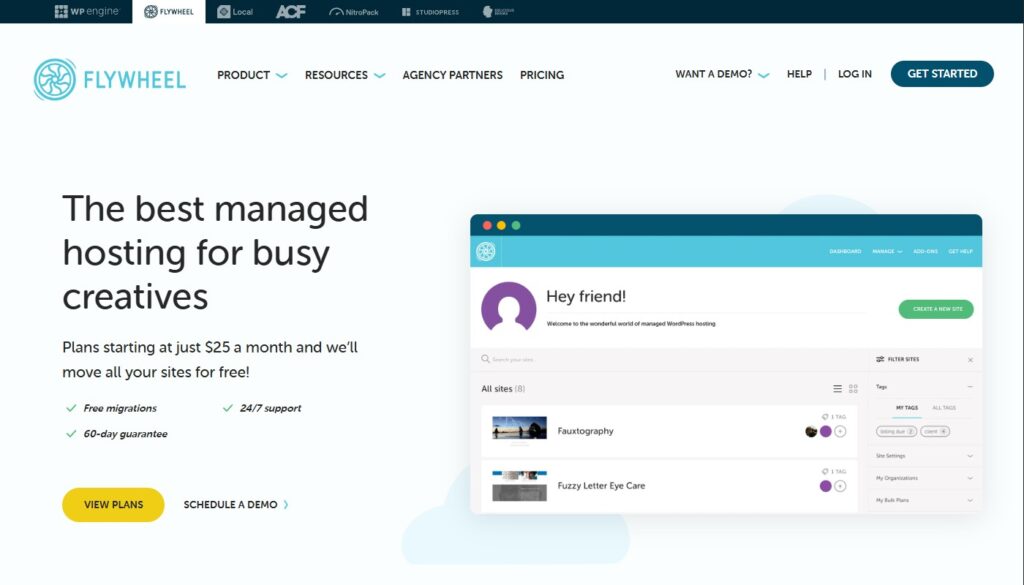Screen dimensions: 1024x585
Task: Open Agency Partners page
Action: [453, 75]
